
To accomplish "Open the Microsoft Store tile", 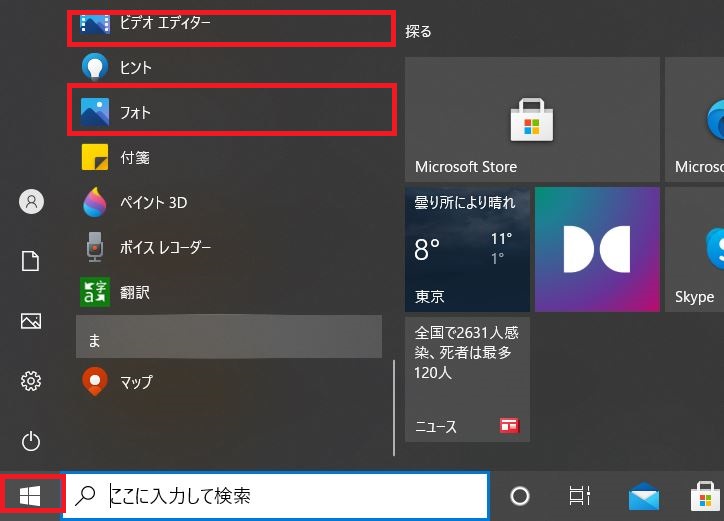I will [x=532, y=120].
